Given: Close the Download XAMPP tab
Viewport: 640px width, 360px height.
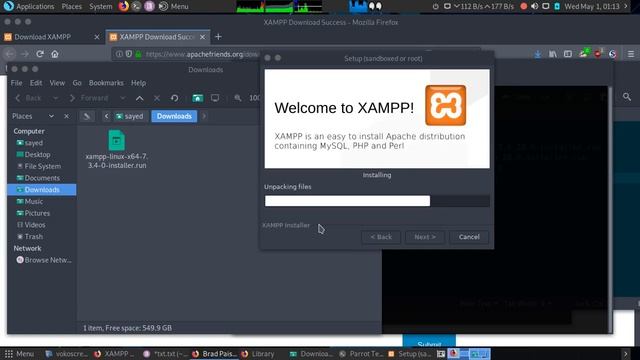Looking at the screenshot, I should click(97, 37).
